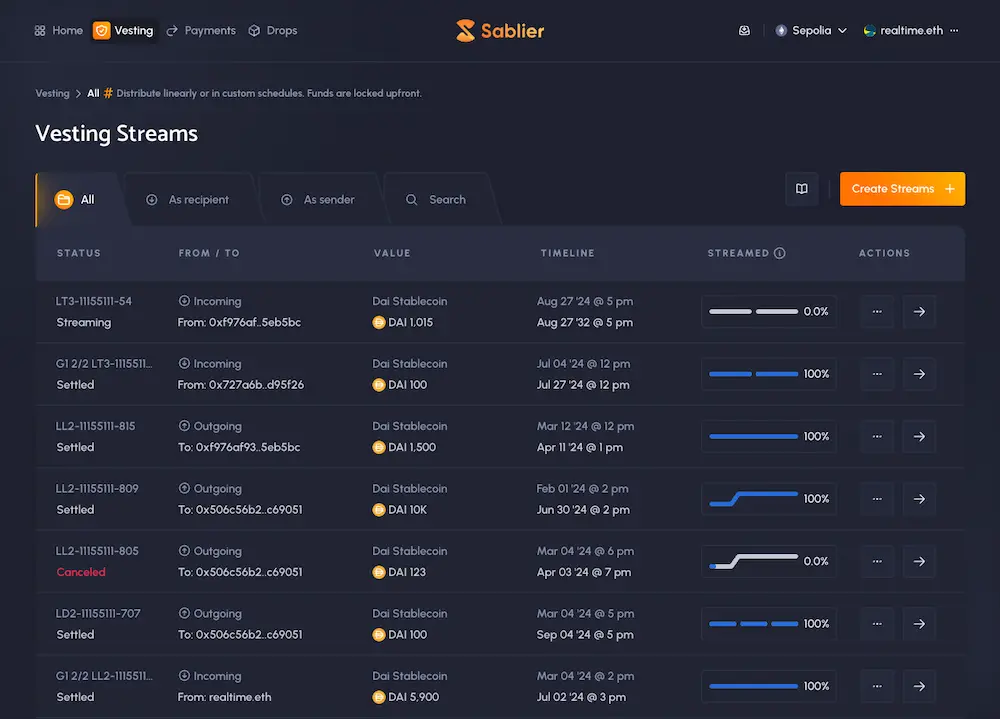Open arrow for stream LL2-11155111-815
Viewport: 1000px width, 719px height.
pos(919,437)
